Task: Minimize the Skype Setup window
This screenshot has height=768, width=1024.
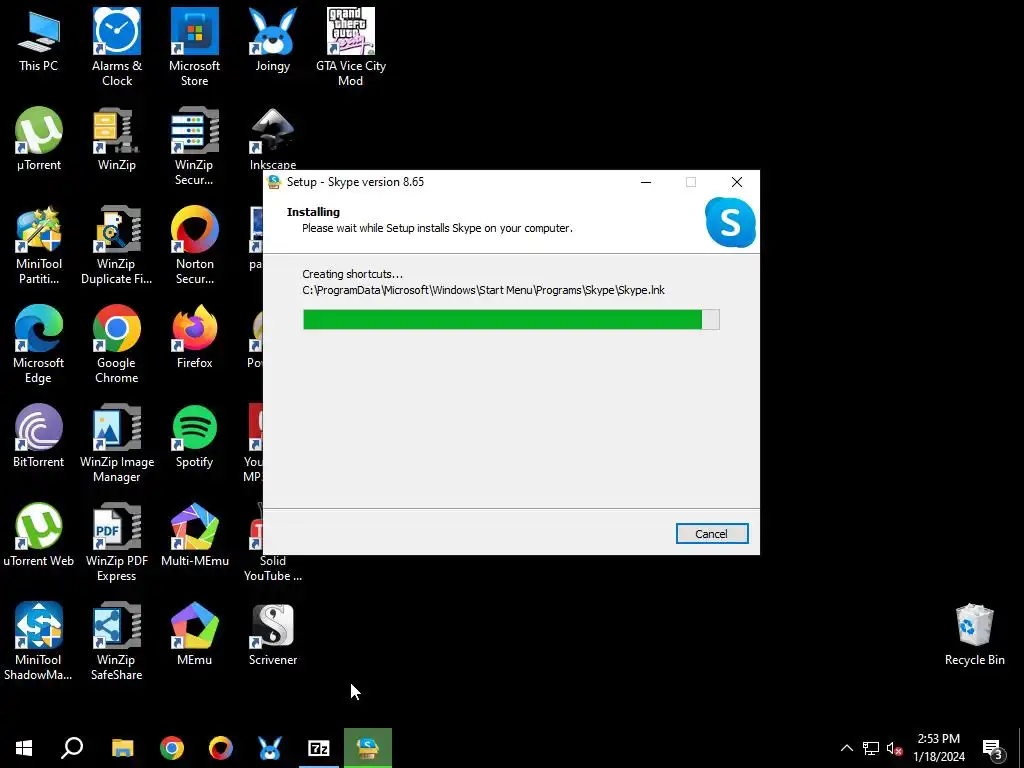Action: click(x=646, y=182)
